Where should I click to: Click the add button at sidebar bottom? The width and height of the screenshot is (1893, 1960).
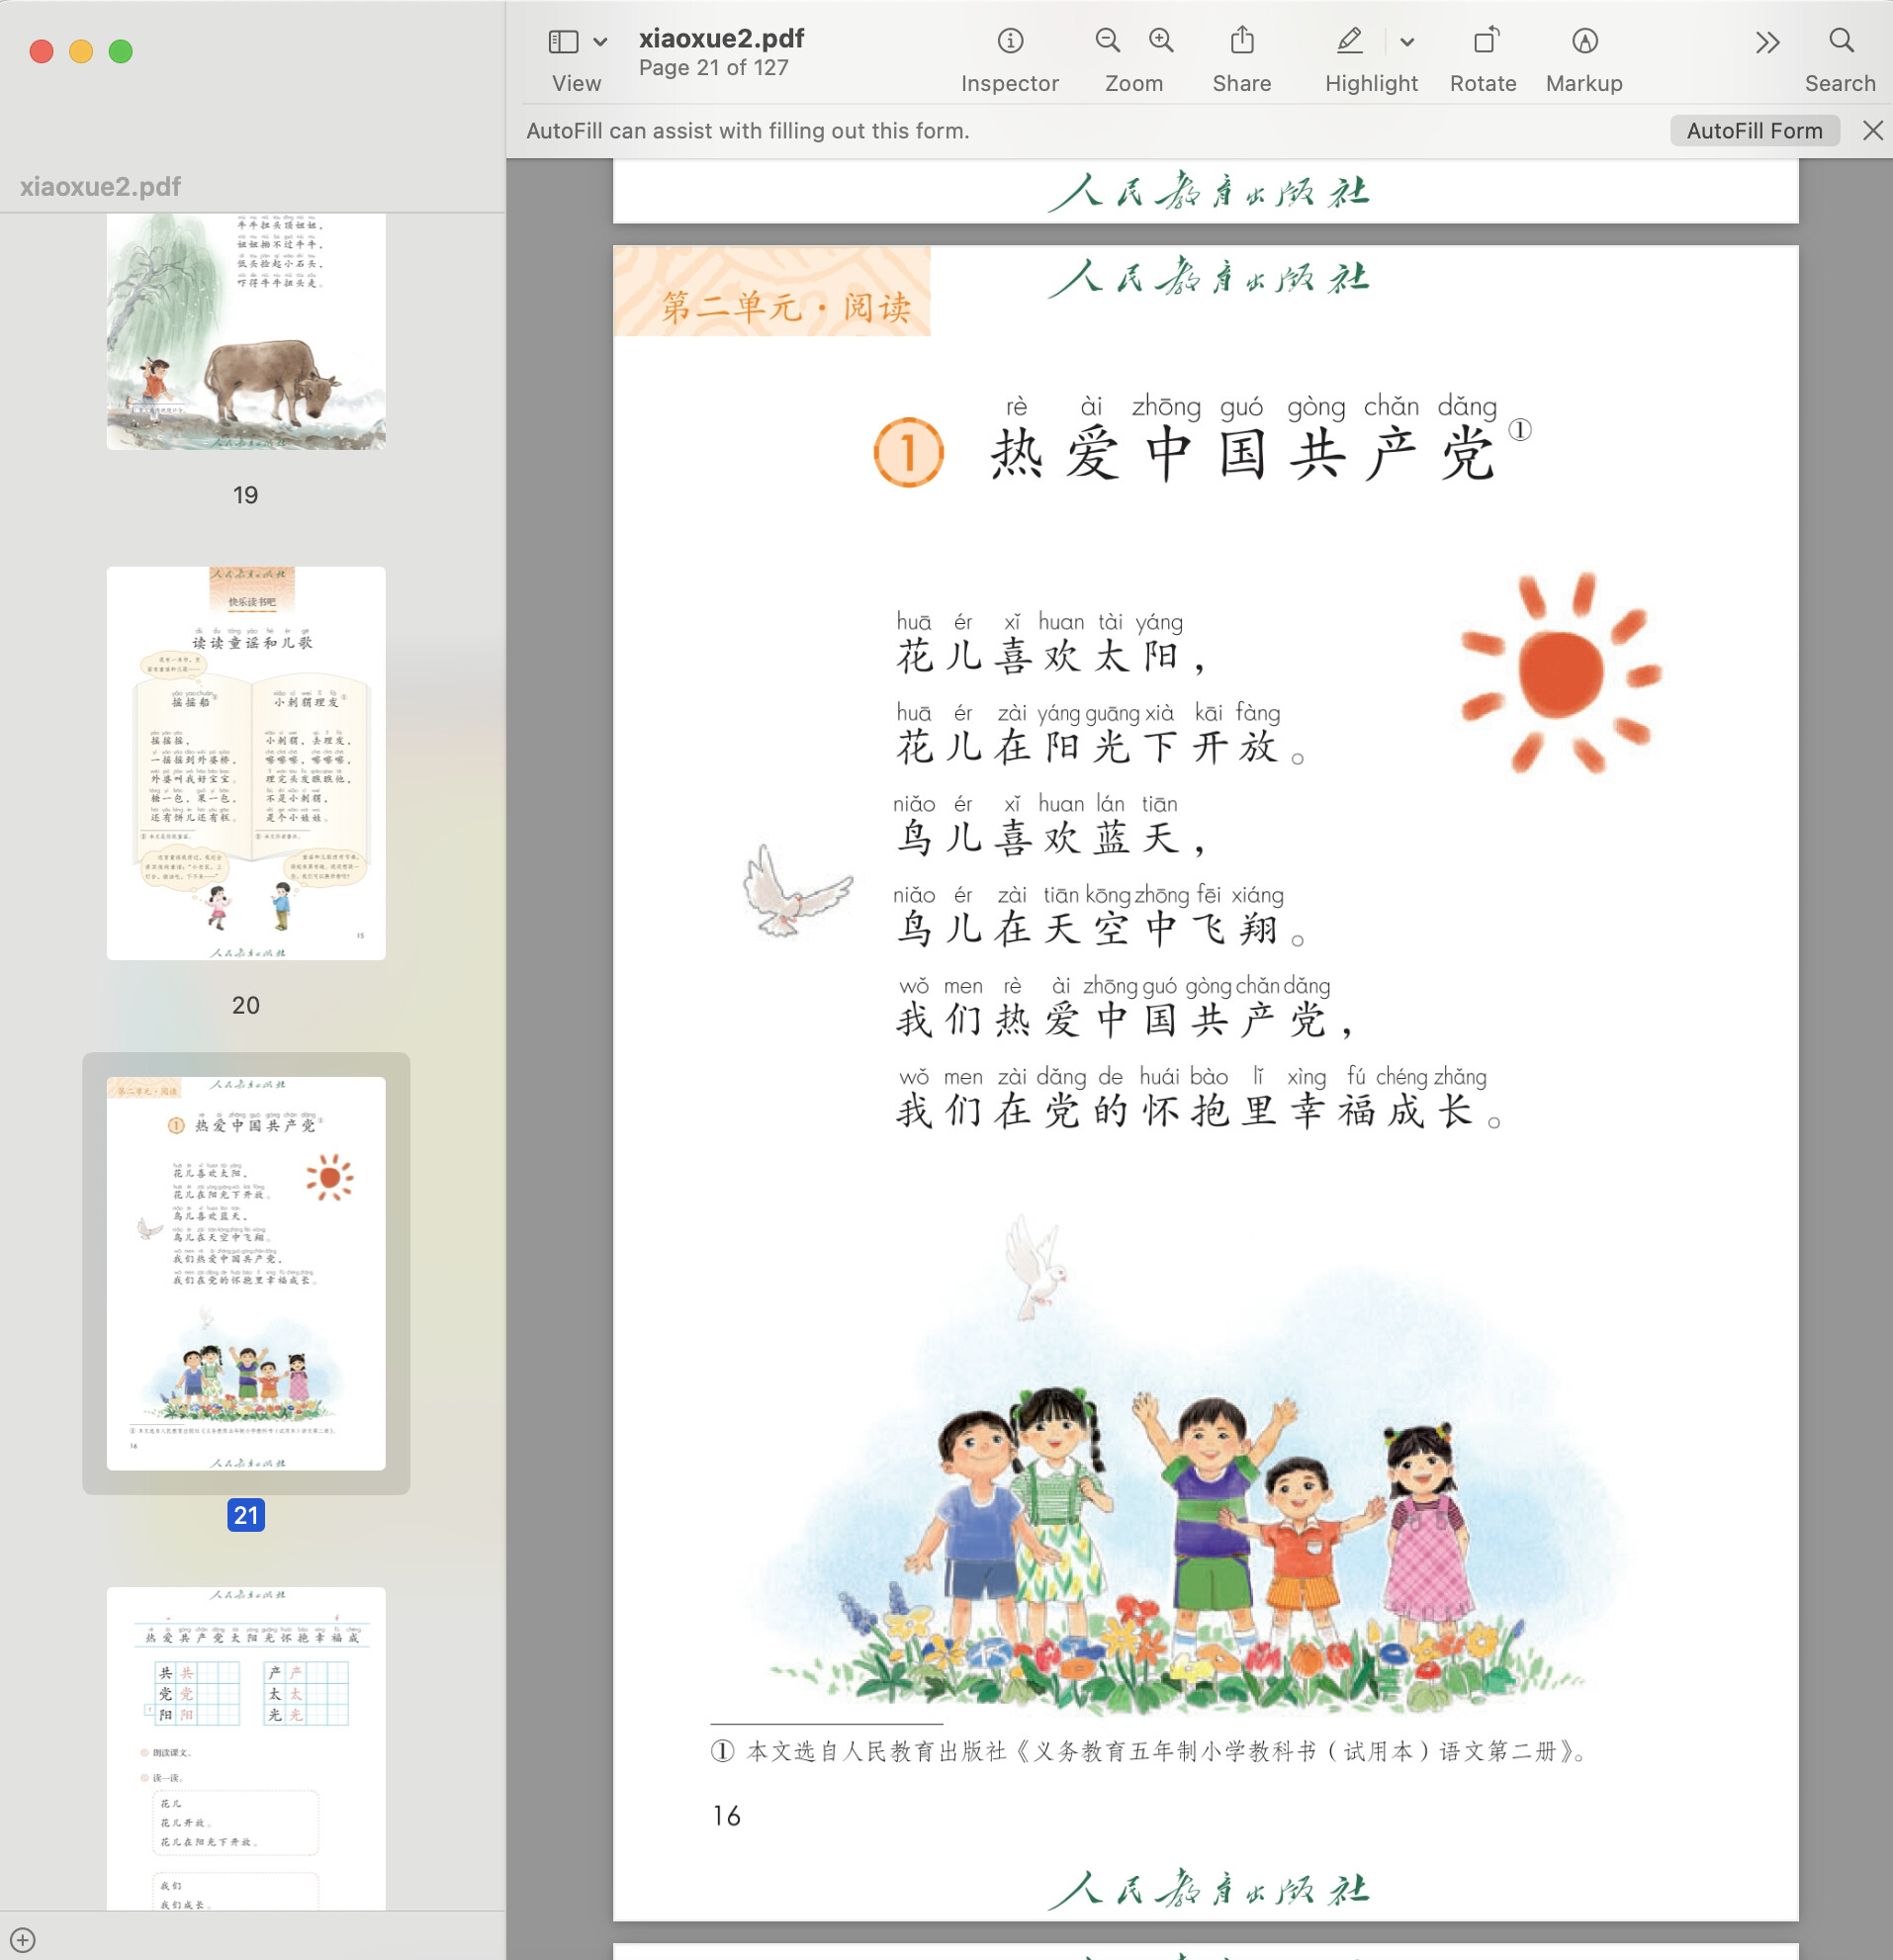click(23, 1940)
